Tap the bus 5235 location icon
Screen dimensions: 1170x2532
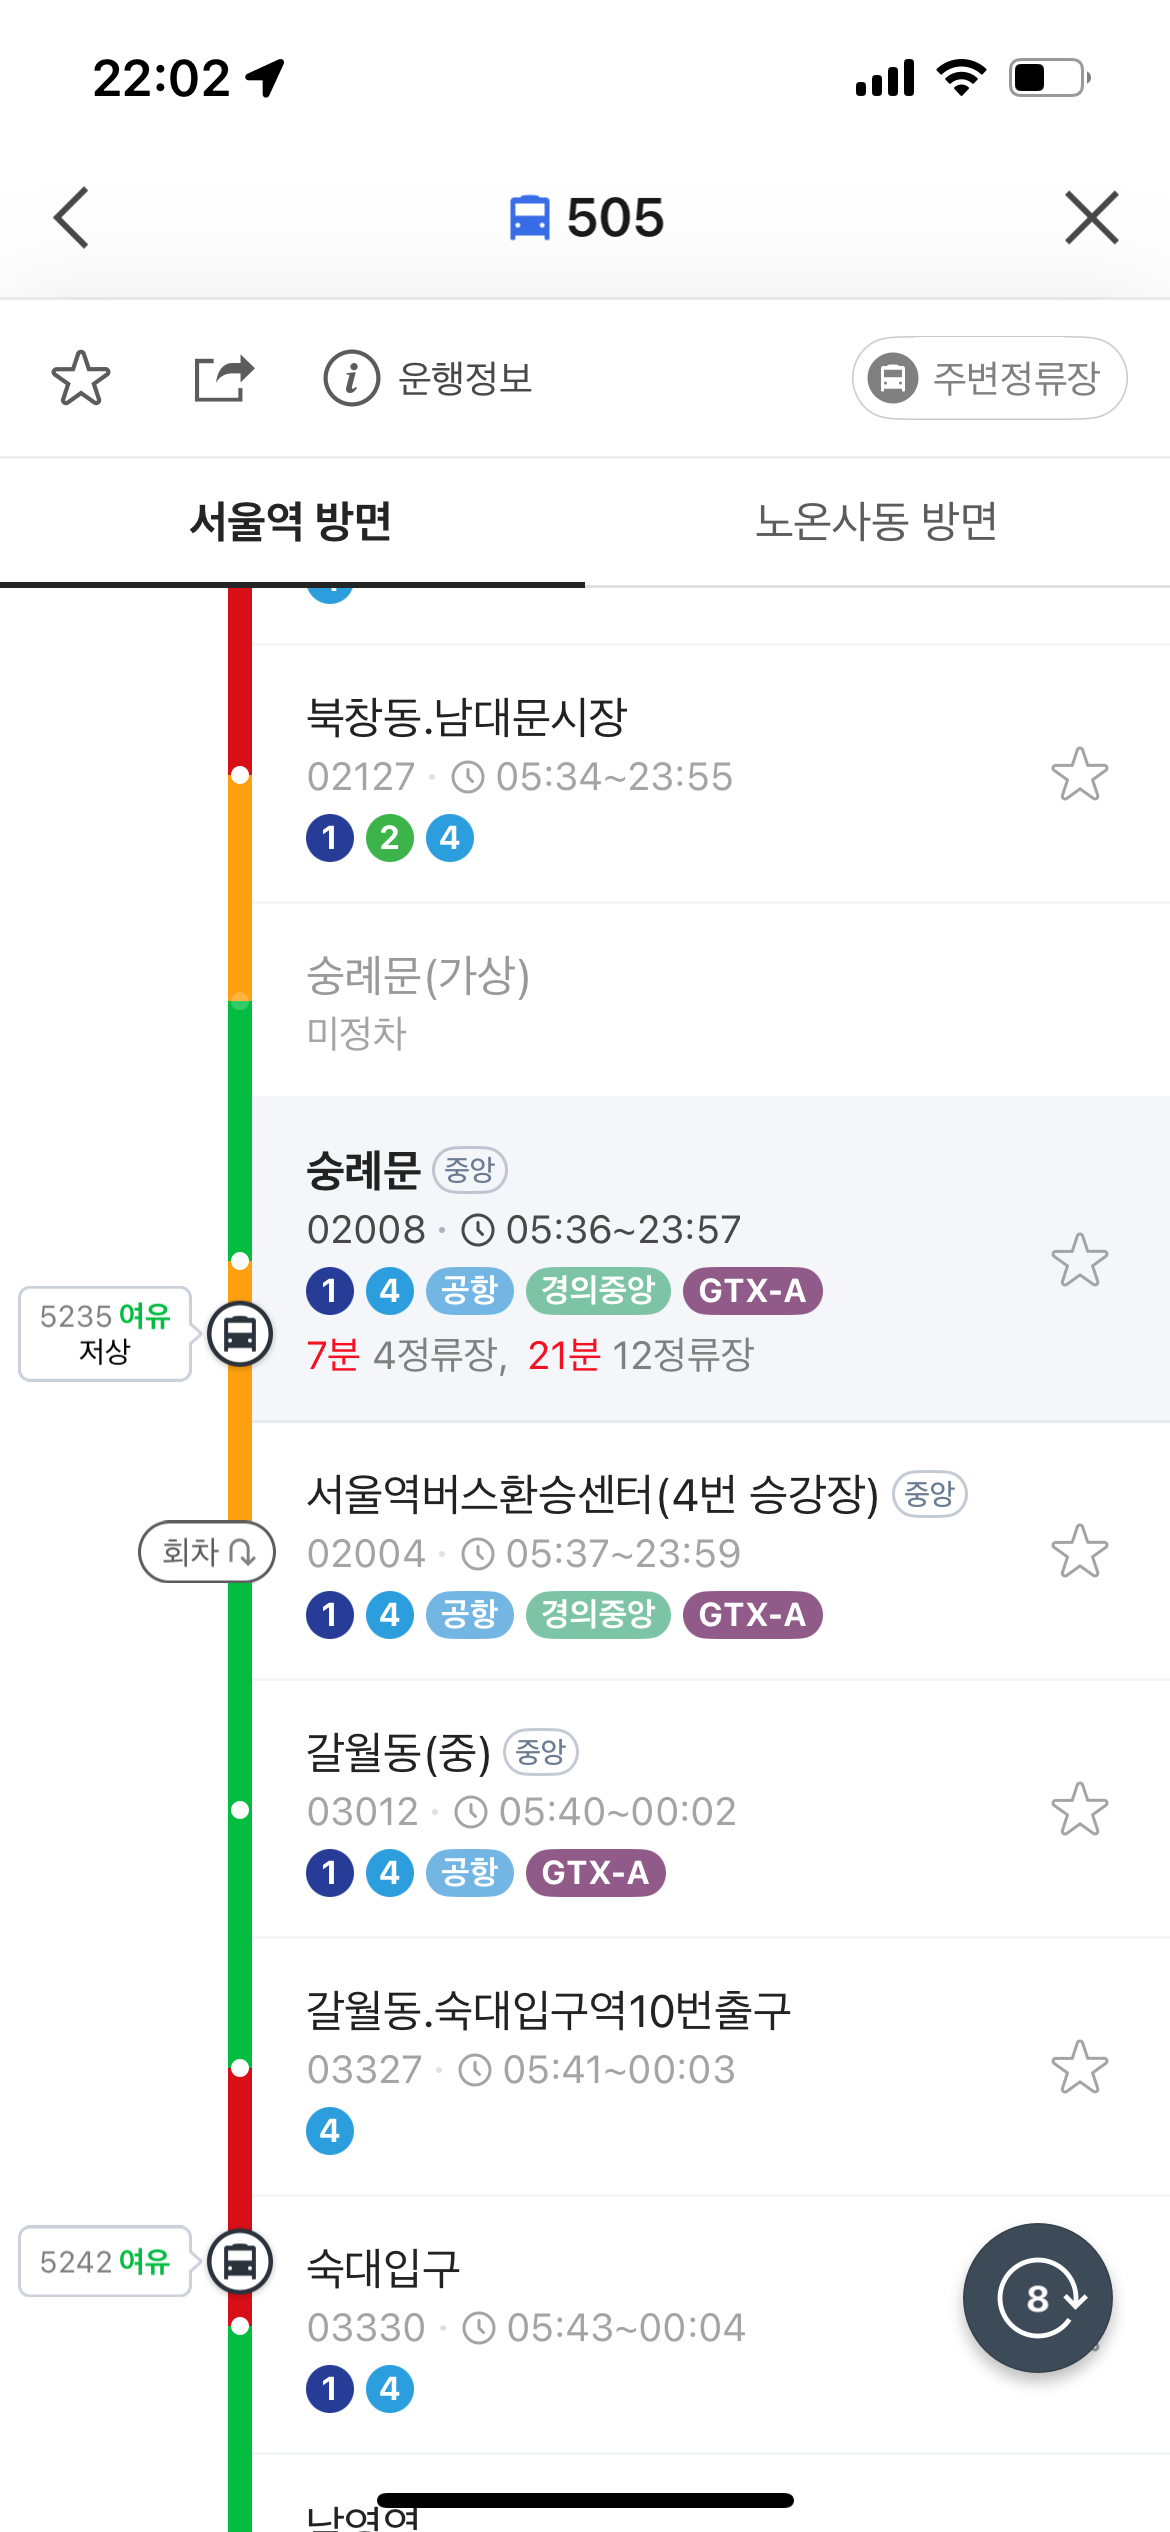tap(240, 1334)
